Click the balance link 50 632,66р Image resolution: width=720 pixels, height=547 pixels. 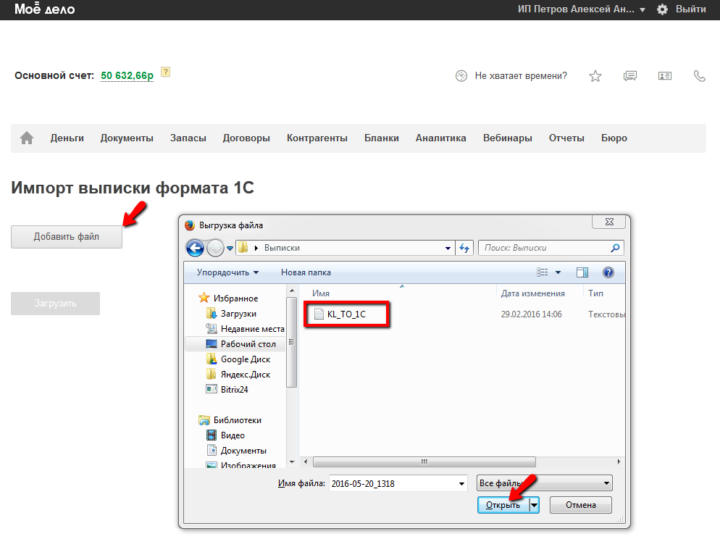click(x=127, y=75)
